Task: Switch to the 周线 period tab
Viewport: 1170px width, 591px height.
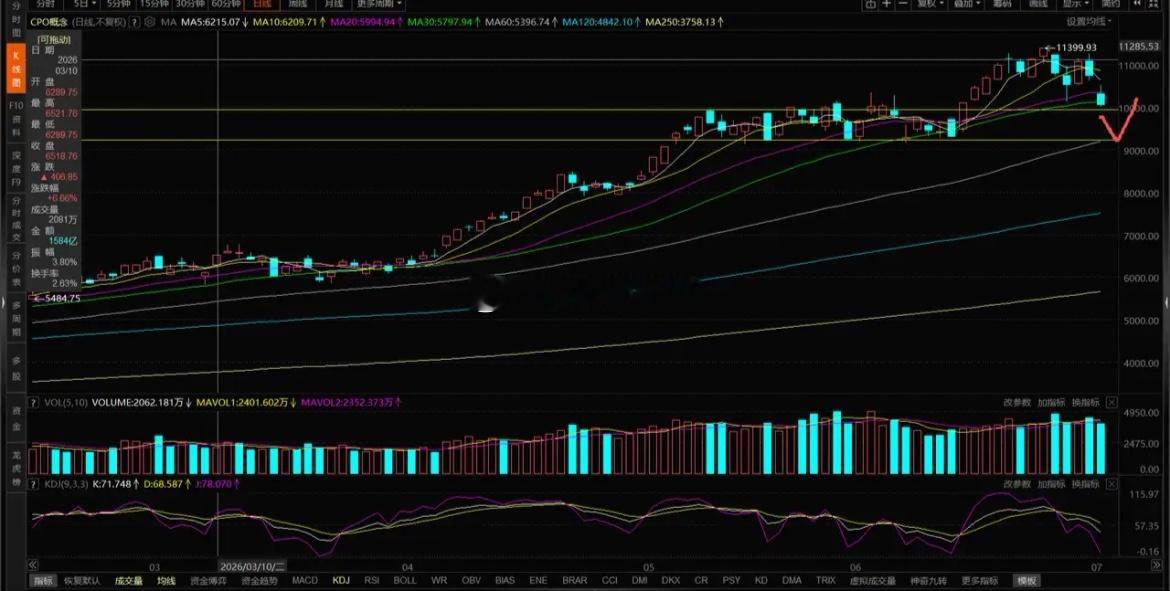Action: coord(298,4)
